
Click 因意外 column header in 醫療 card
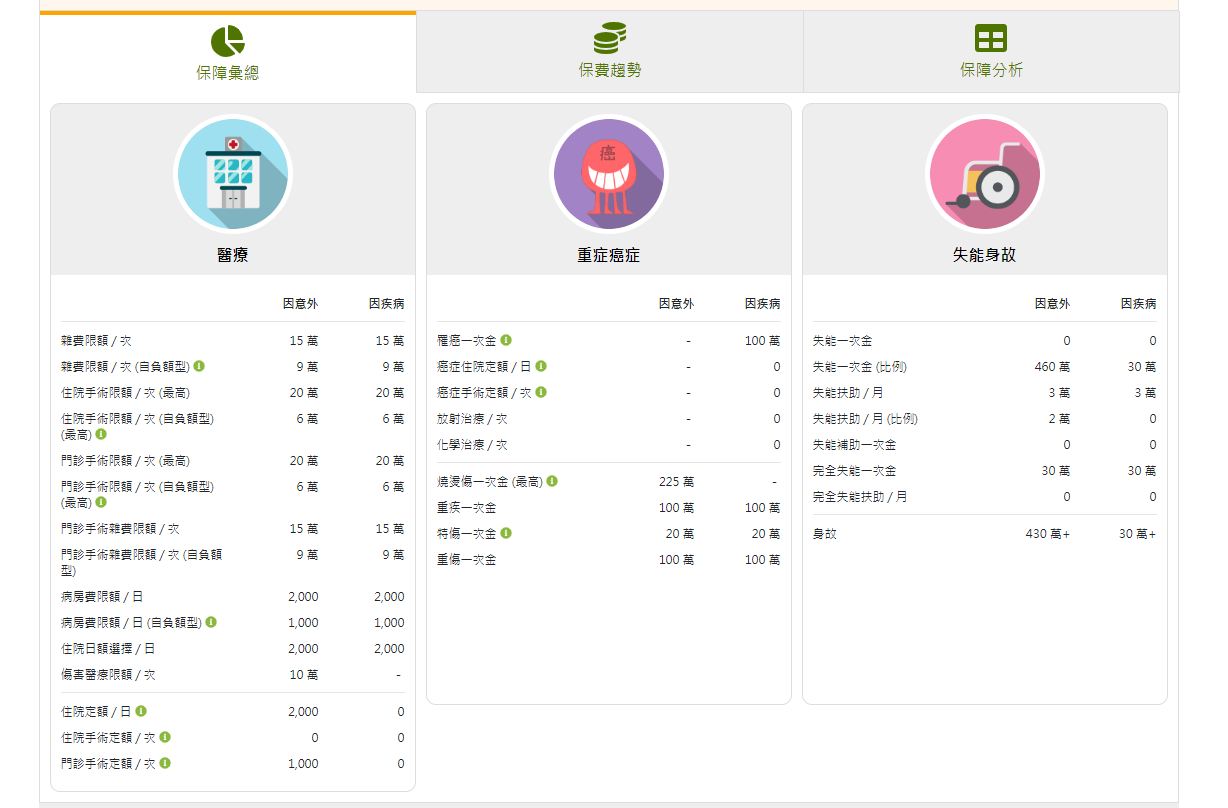tap(300, 303)
